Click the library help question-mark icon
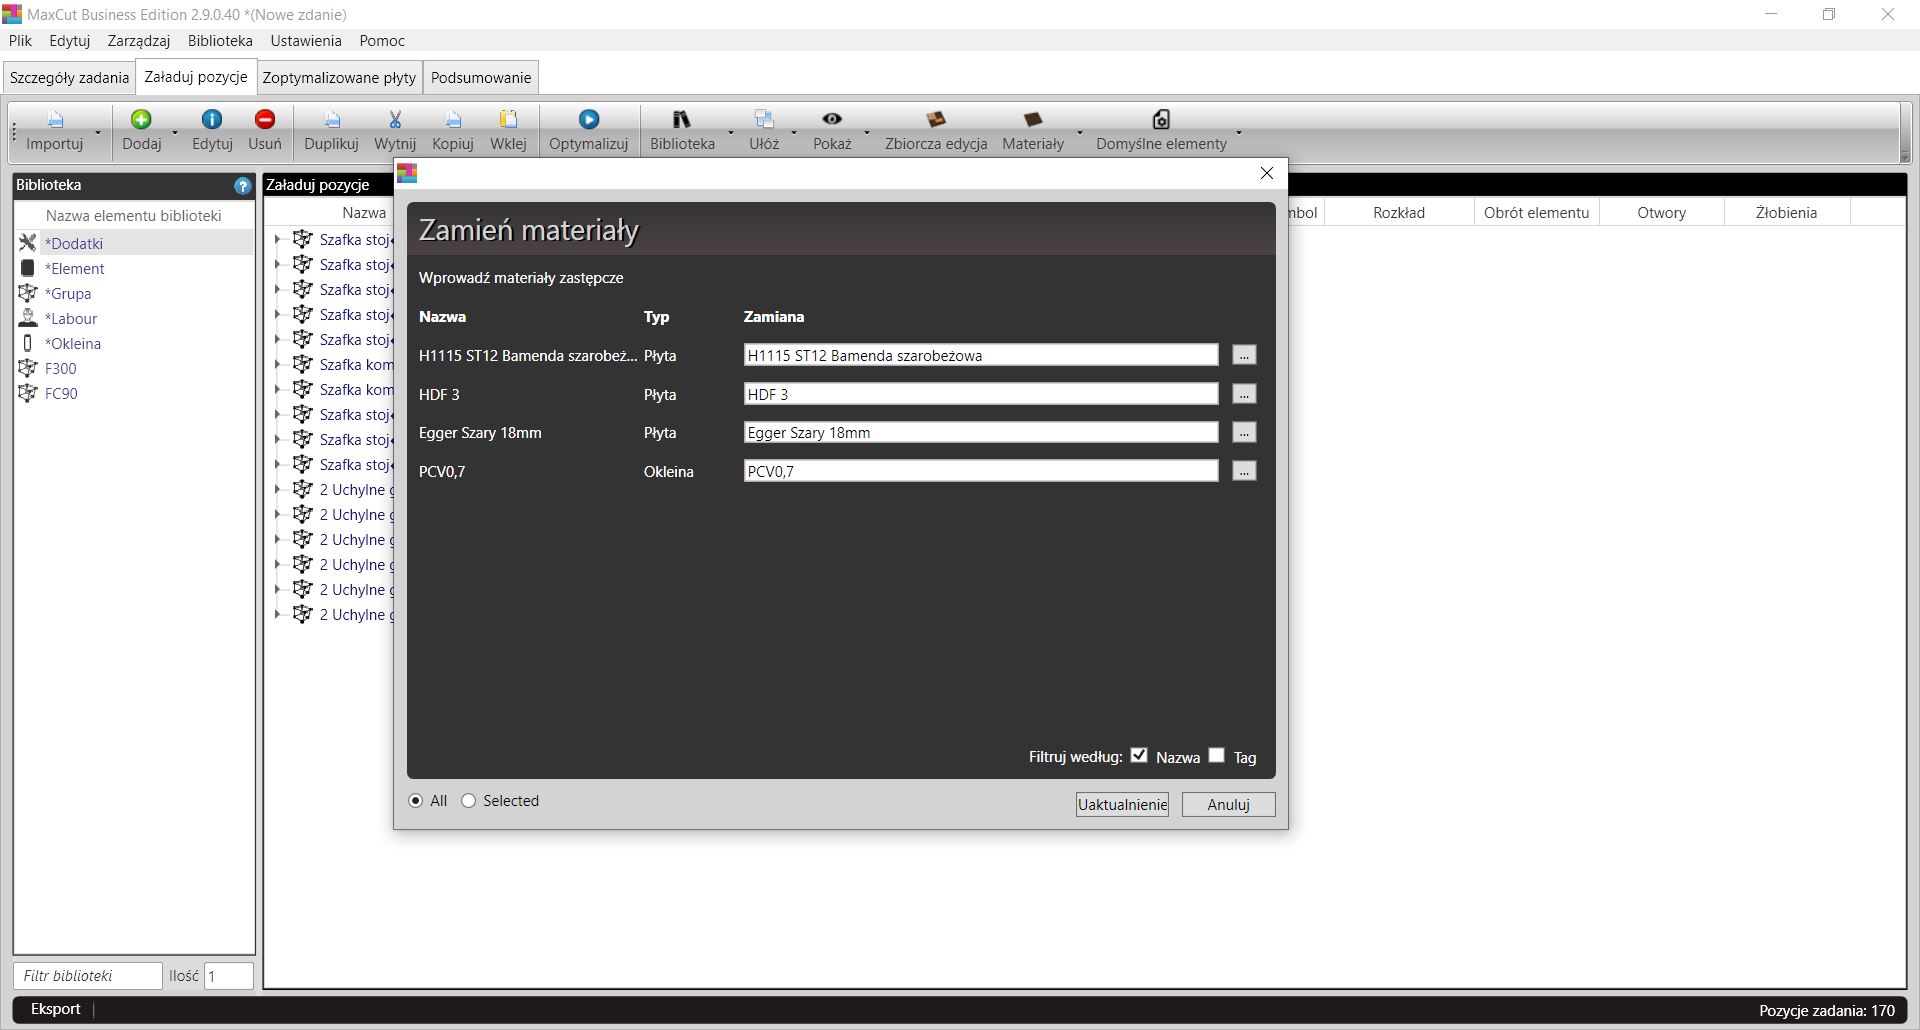 click(x=242, y=186)
